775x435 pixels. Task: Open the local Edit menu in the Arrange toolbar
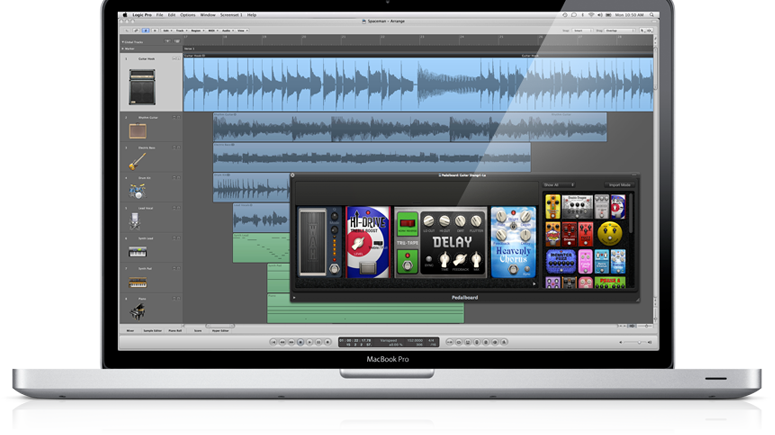(167, 30)
